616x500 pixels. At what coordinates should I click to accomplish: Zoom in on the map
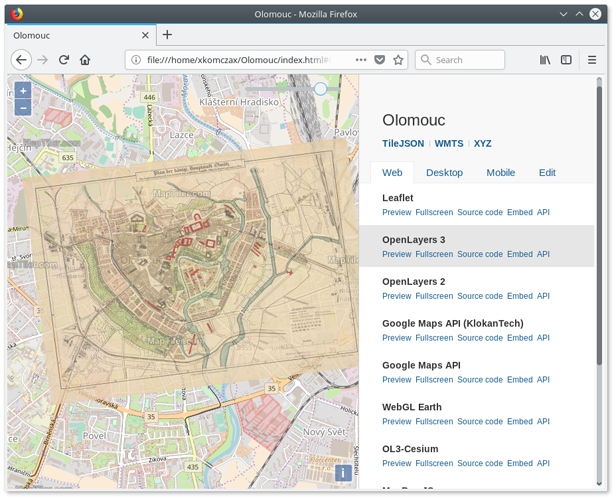point(23,91)
